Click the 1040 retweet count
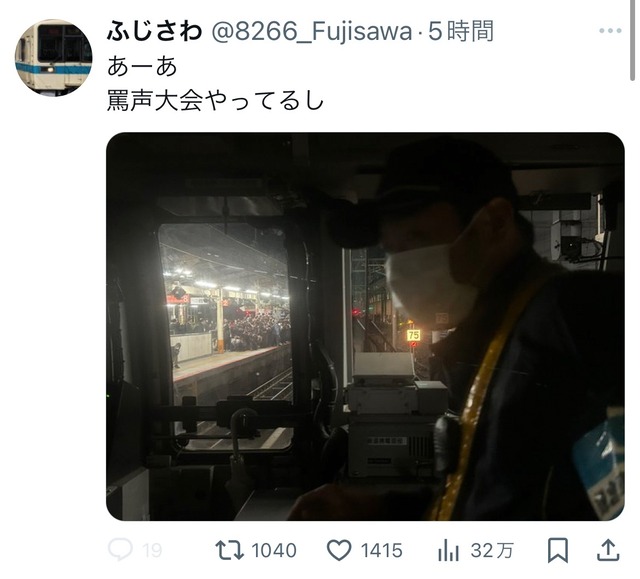 274,550
